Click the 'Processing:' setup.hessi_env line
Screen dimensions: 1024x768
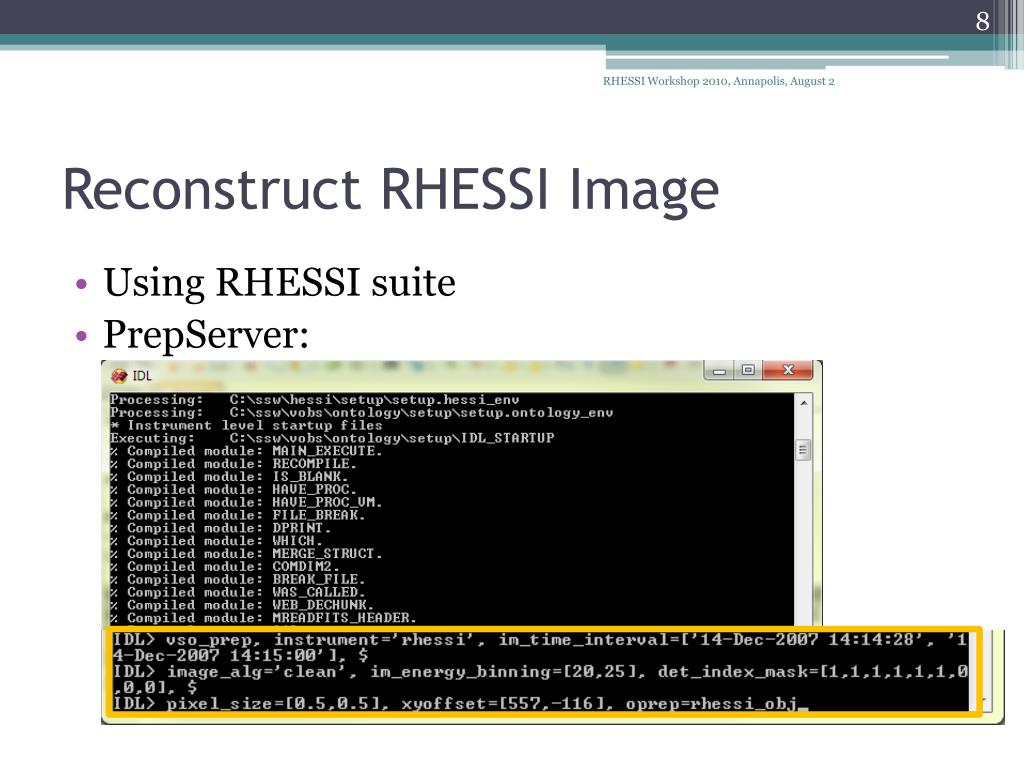(x=314, y=400)
